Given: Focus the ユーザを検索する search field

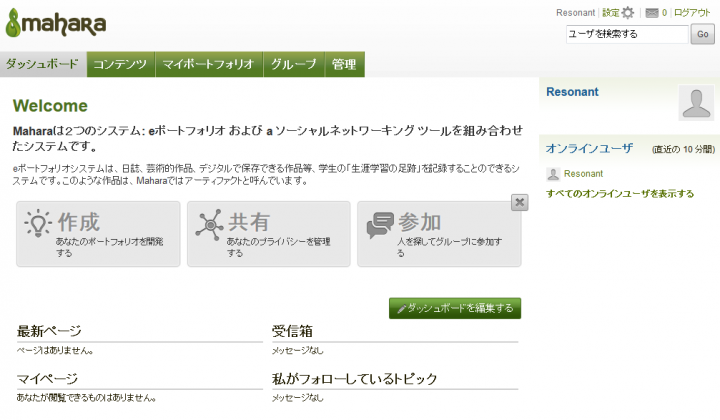Looking at the screenshot, I should pos(627,34).
